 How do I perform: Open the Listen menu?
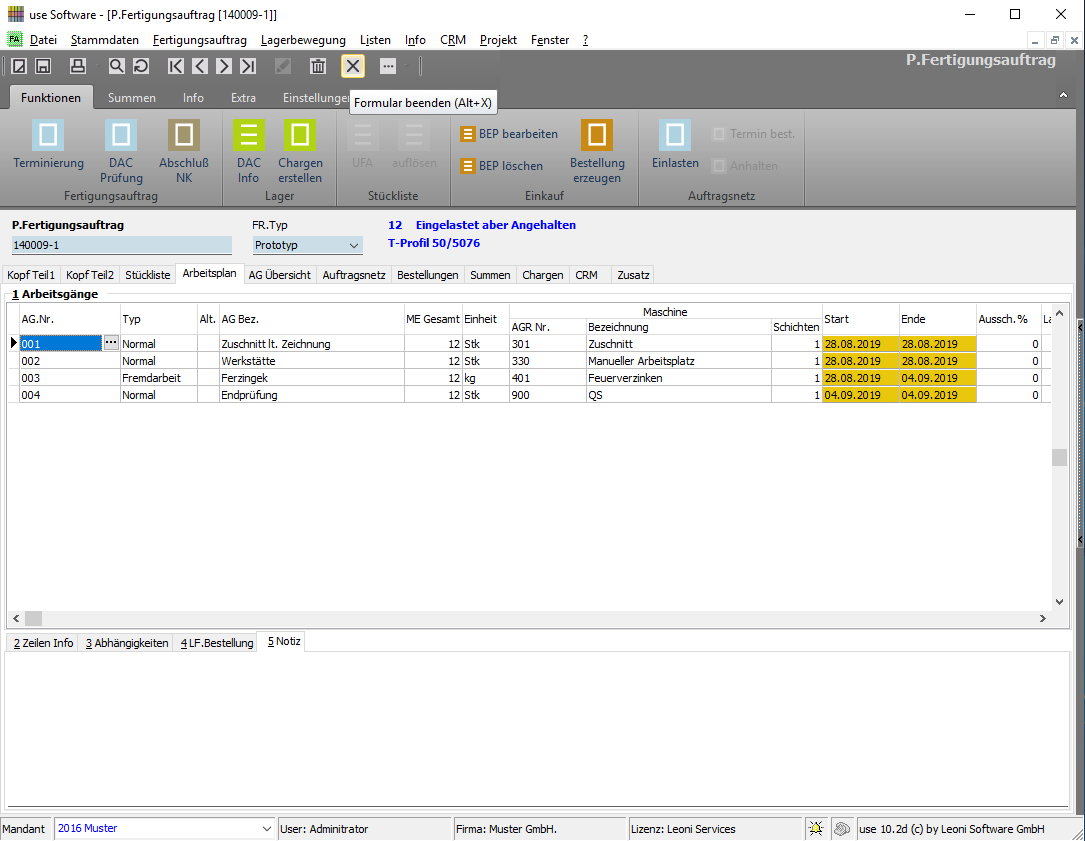(375, 40)
